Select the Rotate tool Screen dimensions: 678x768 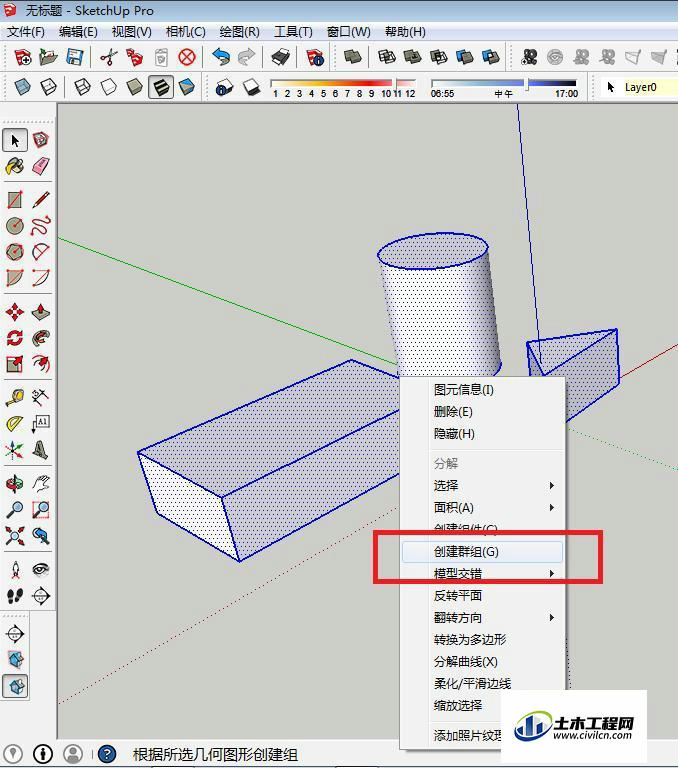(x=15, y=337)
